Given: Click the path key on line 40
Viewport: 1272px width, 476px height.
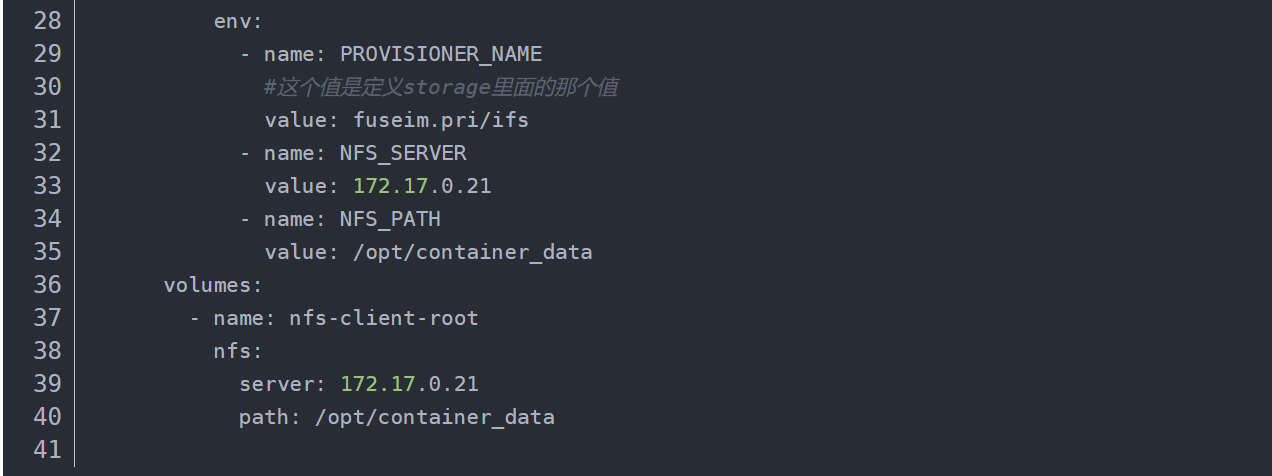Looking at the screenshot, I should [264, 417].
